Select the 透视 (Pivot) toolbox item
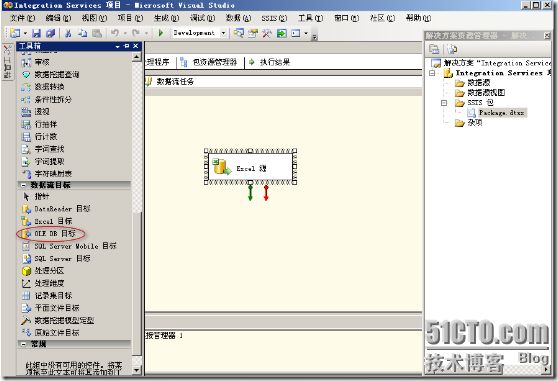 click(36, 112)
